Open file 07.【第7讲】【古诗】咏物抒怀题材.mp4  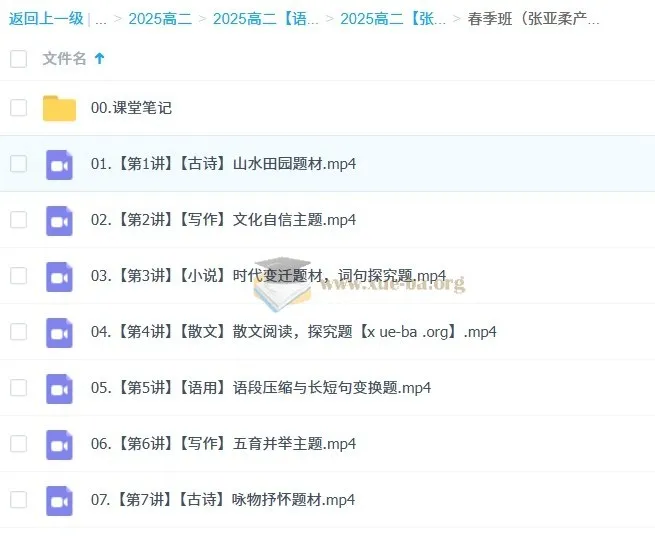[223, 500]
